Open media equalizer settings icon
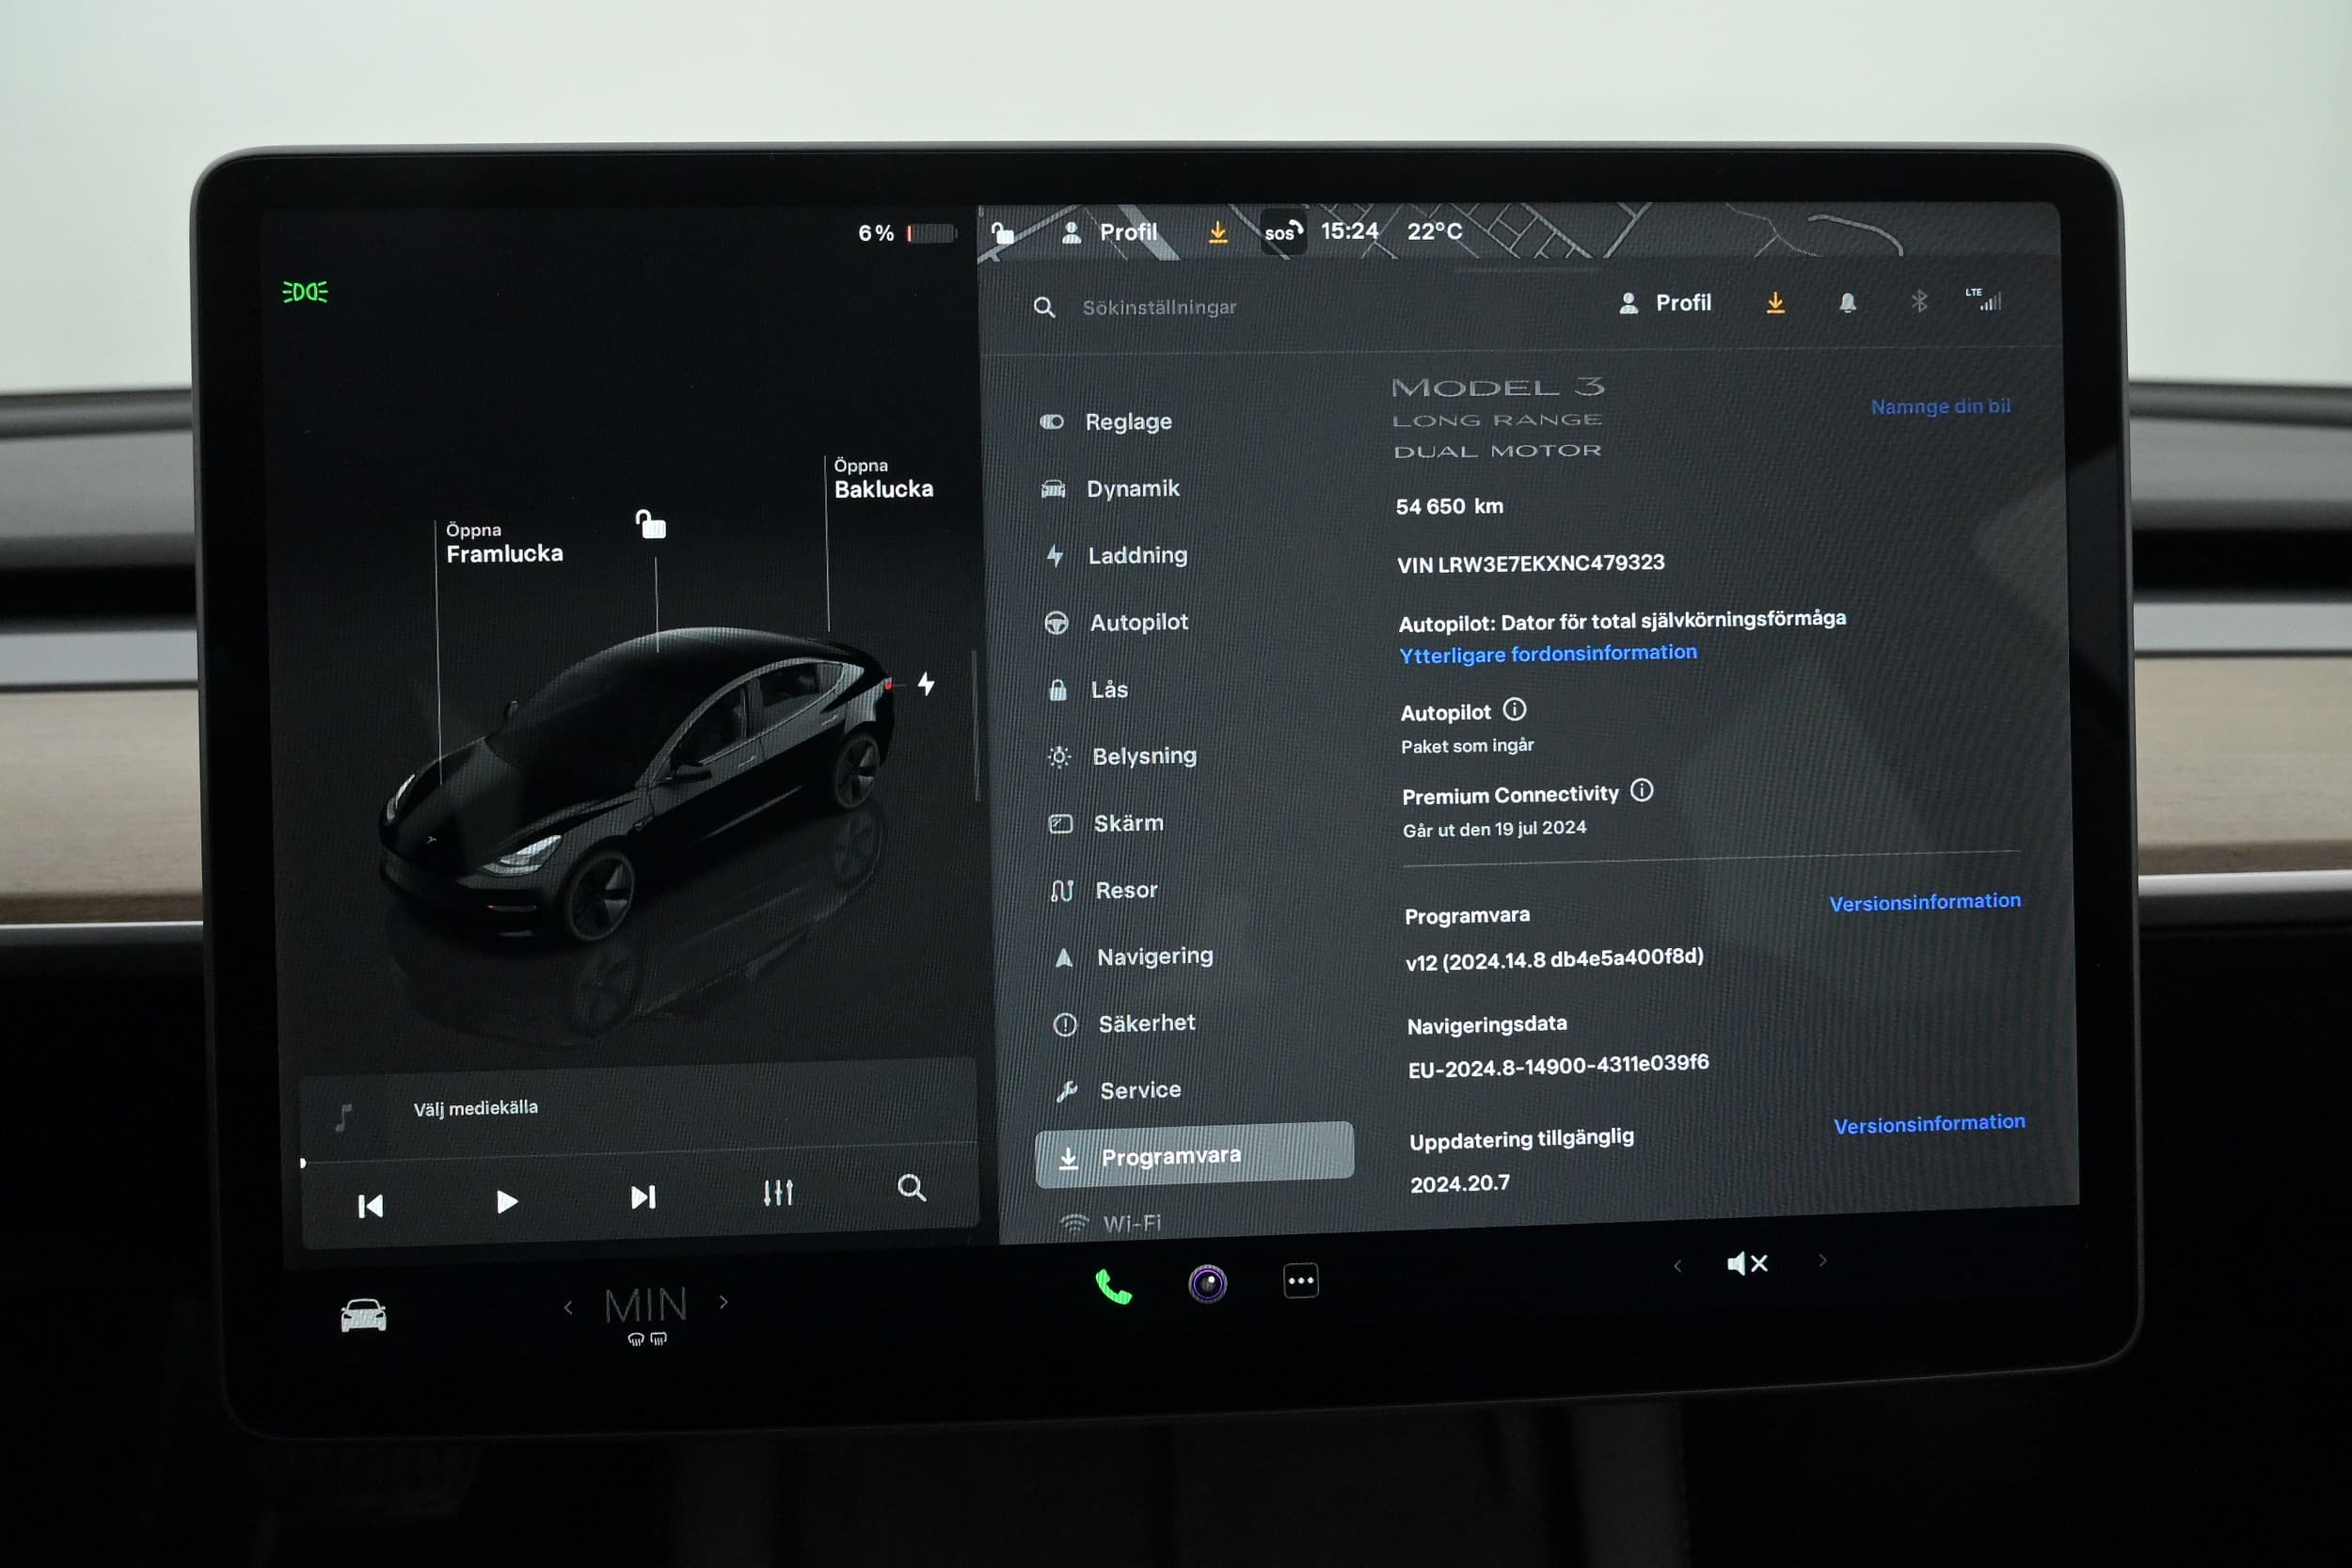 pyautogui.click(x=778, y=1192)
